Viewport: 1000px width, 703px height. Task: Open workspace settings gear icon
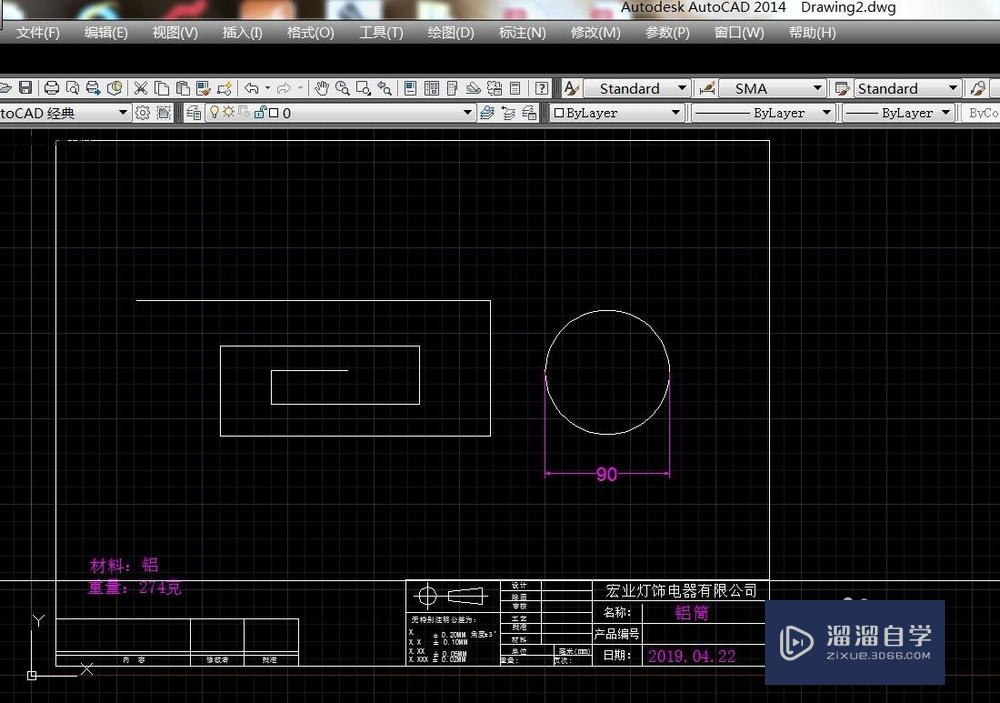point(143,113)
